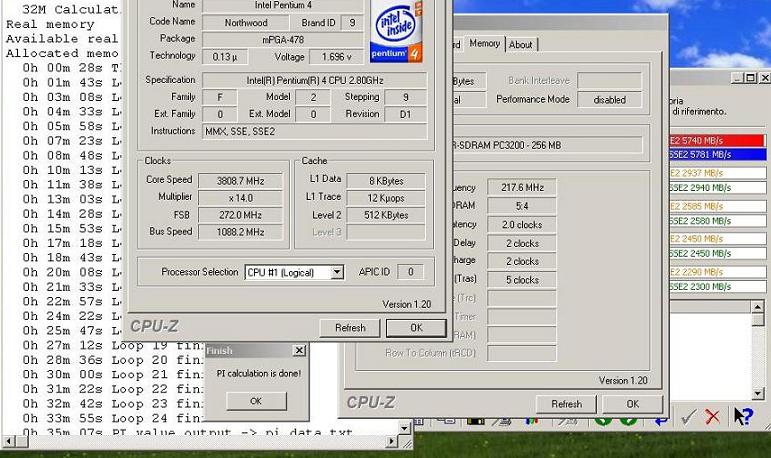Click OK in the CPU-Z processor window

pos(416,328)
